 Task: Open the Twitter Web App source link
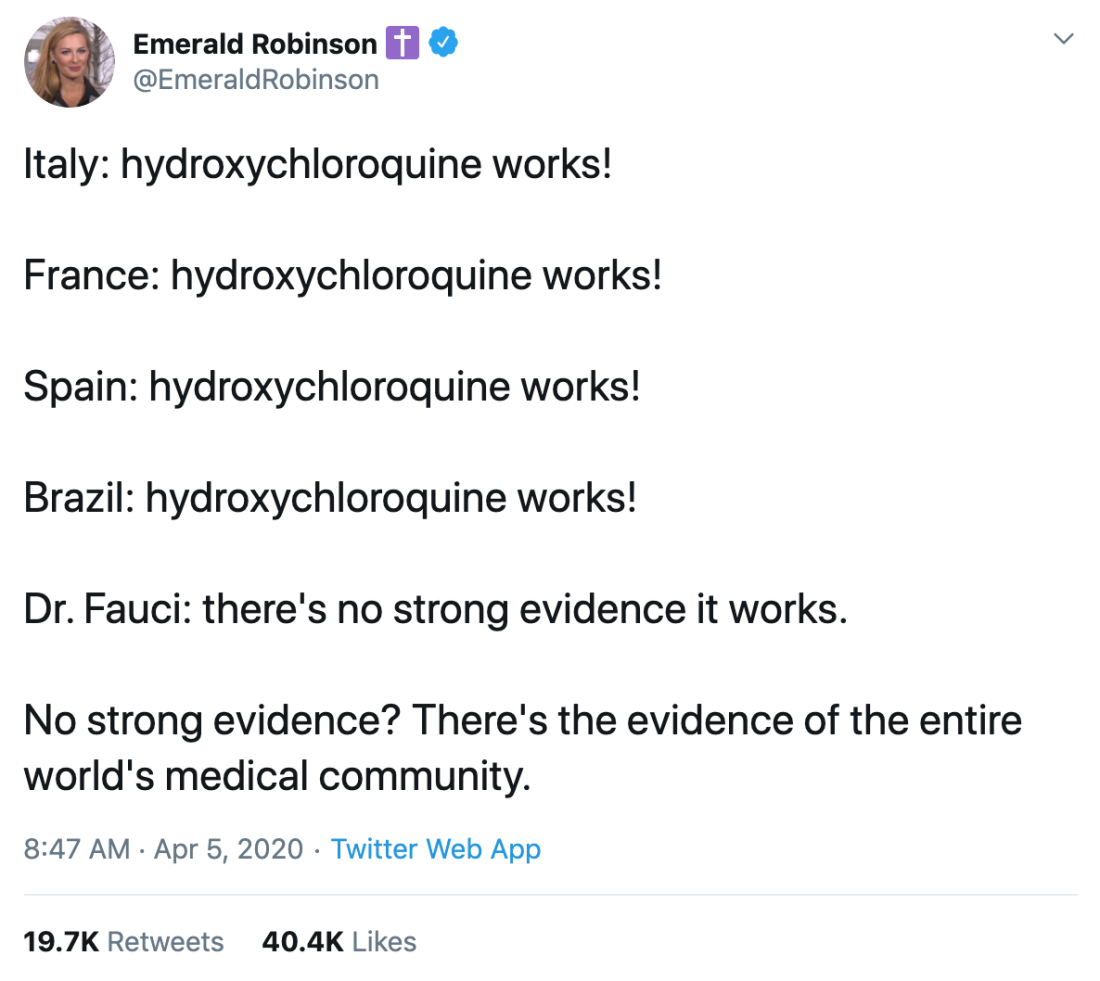point(436,849)
